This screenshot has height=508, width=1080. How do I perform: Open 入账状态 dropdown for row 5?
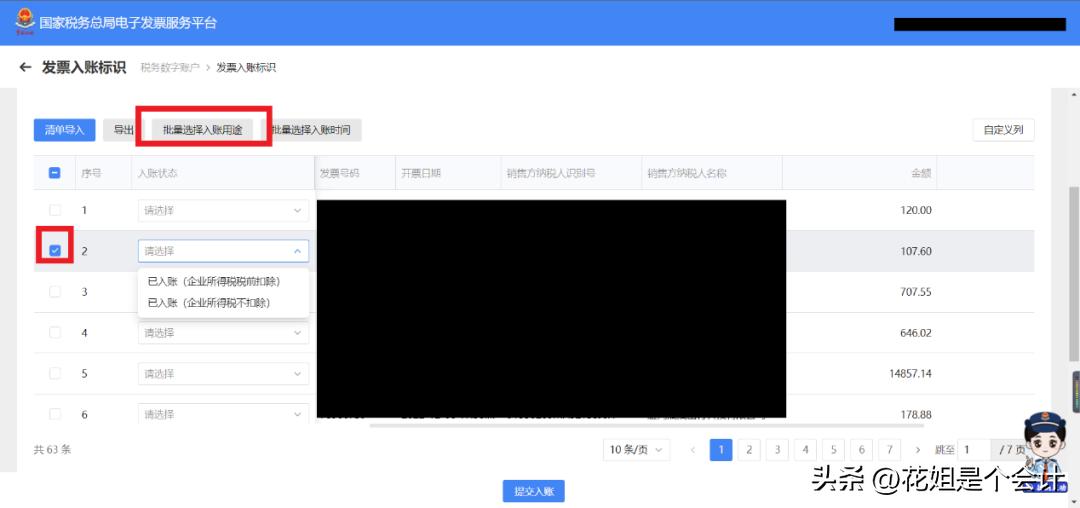point(223,374)
